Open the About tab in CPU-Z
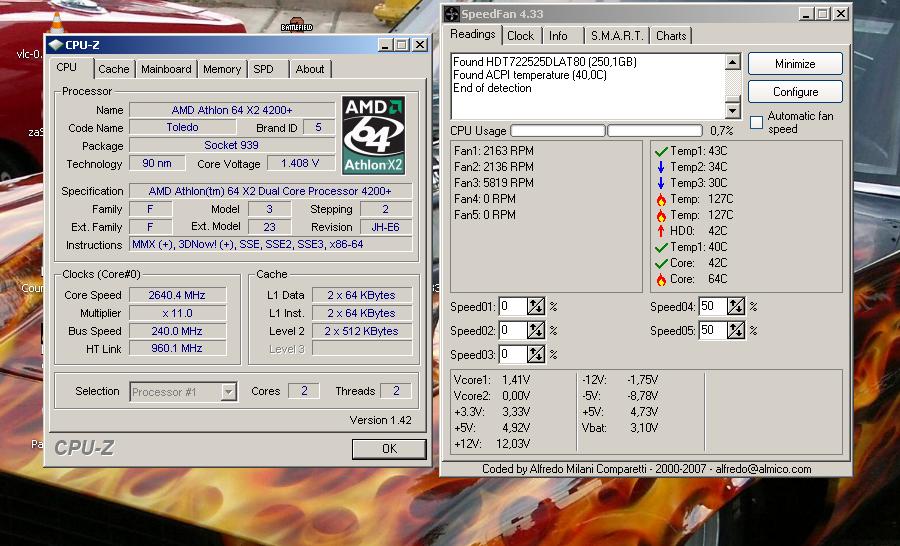 pyautogui.click(x=310, y=69)
